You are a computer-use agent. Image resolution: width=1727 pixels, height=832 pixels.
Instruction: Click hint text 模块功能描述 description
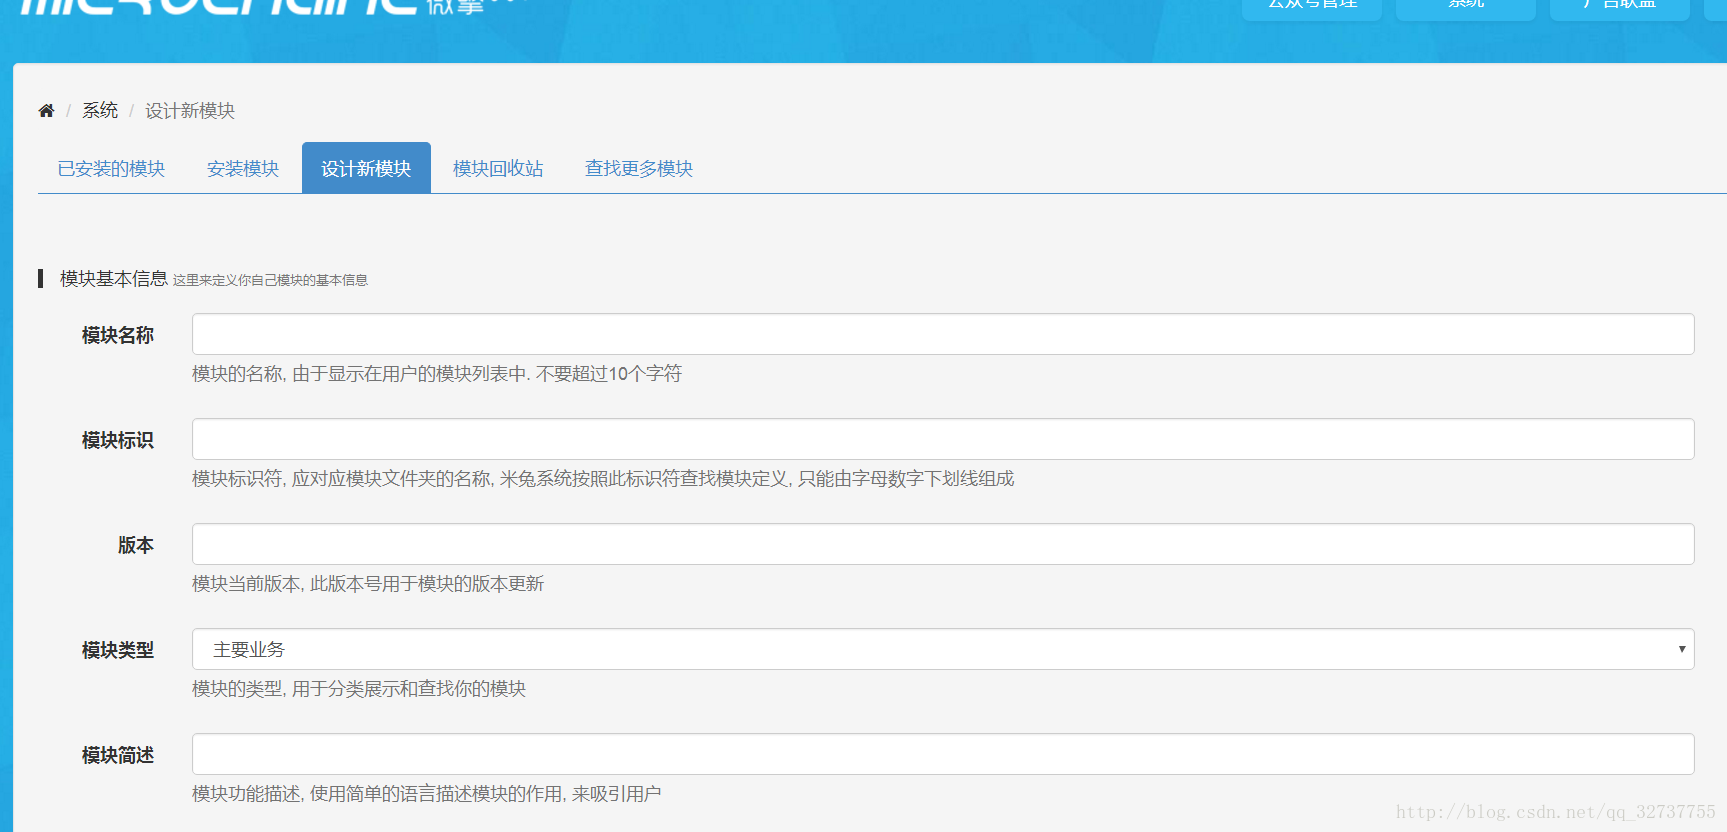[427, 793]
